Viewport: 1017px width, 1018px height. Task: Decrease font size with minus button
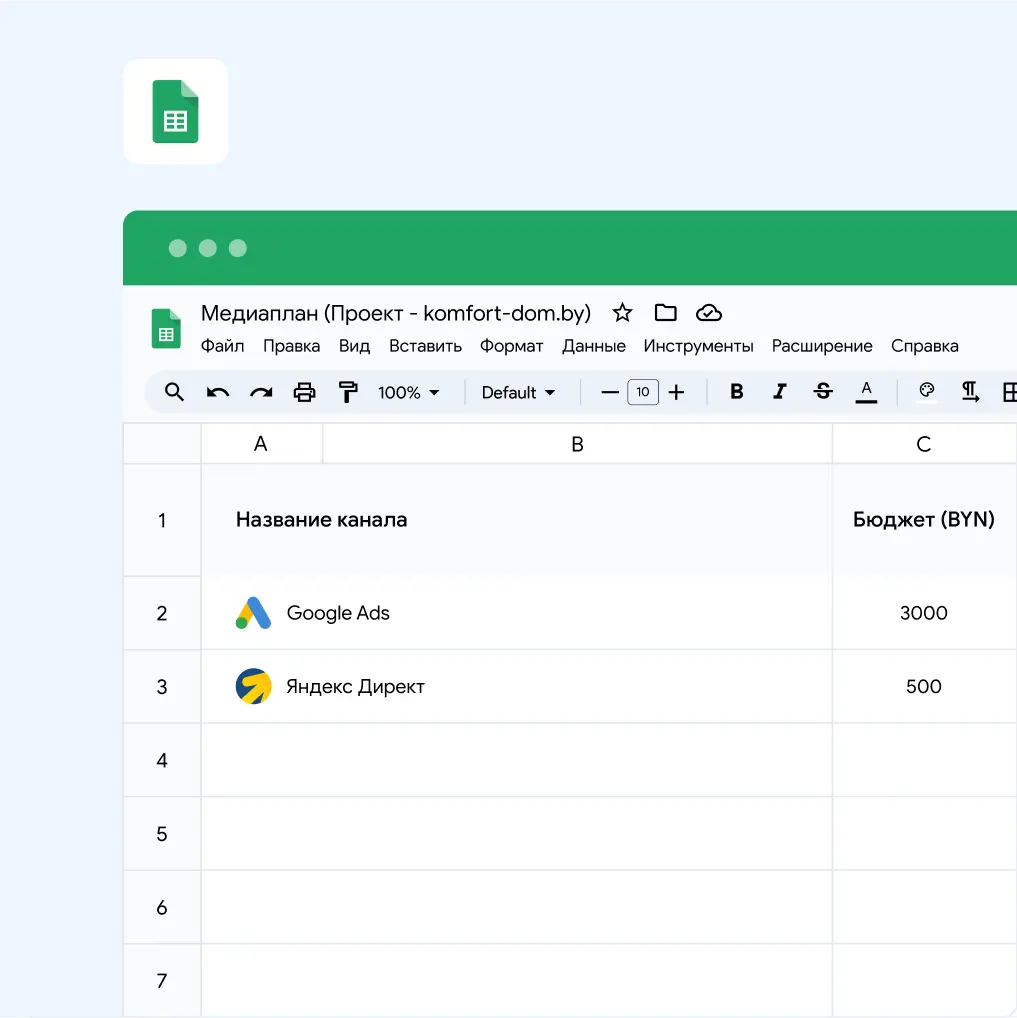[610, 393]
